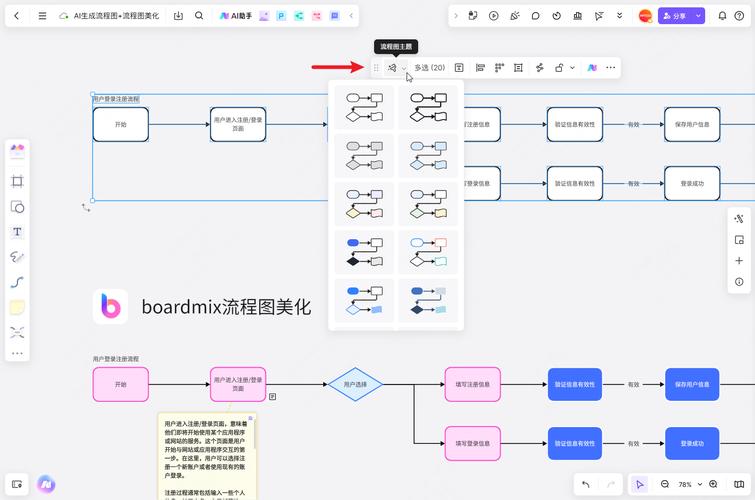Start presentation play icon

coord(494,16)
